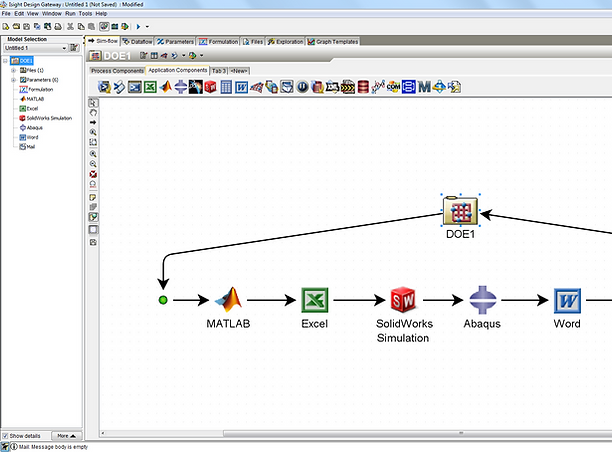The width and height of the screenshot is (612, 452).
Task: Switch to the Formulation tab
Action: 219,41
